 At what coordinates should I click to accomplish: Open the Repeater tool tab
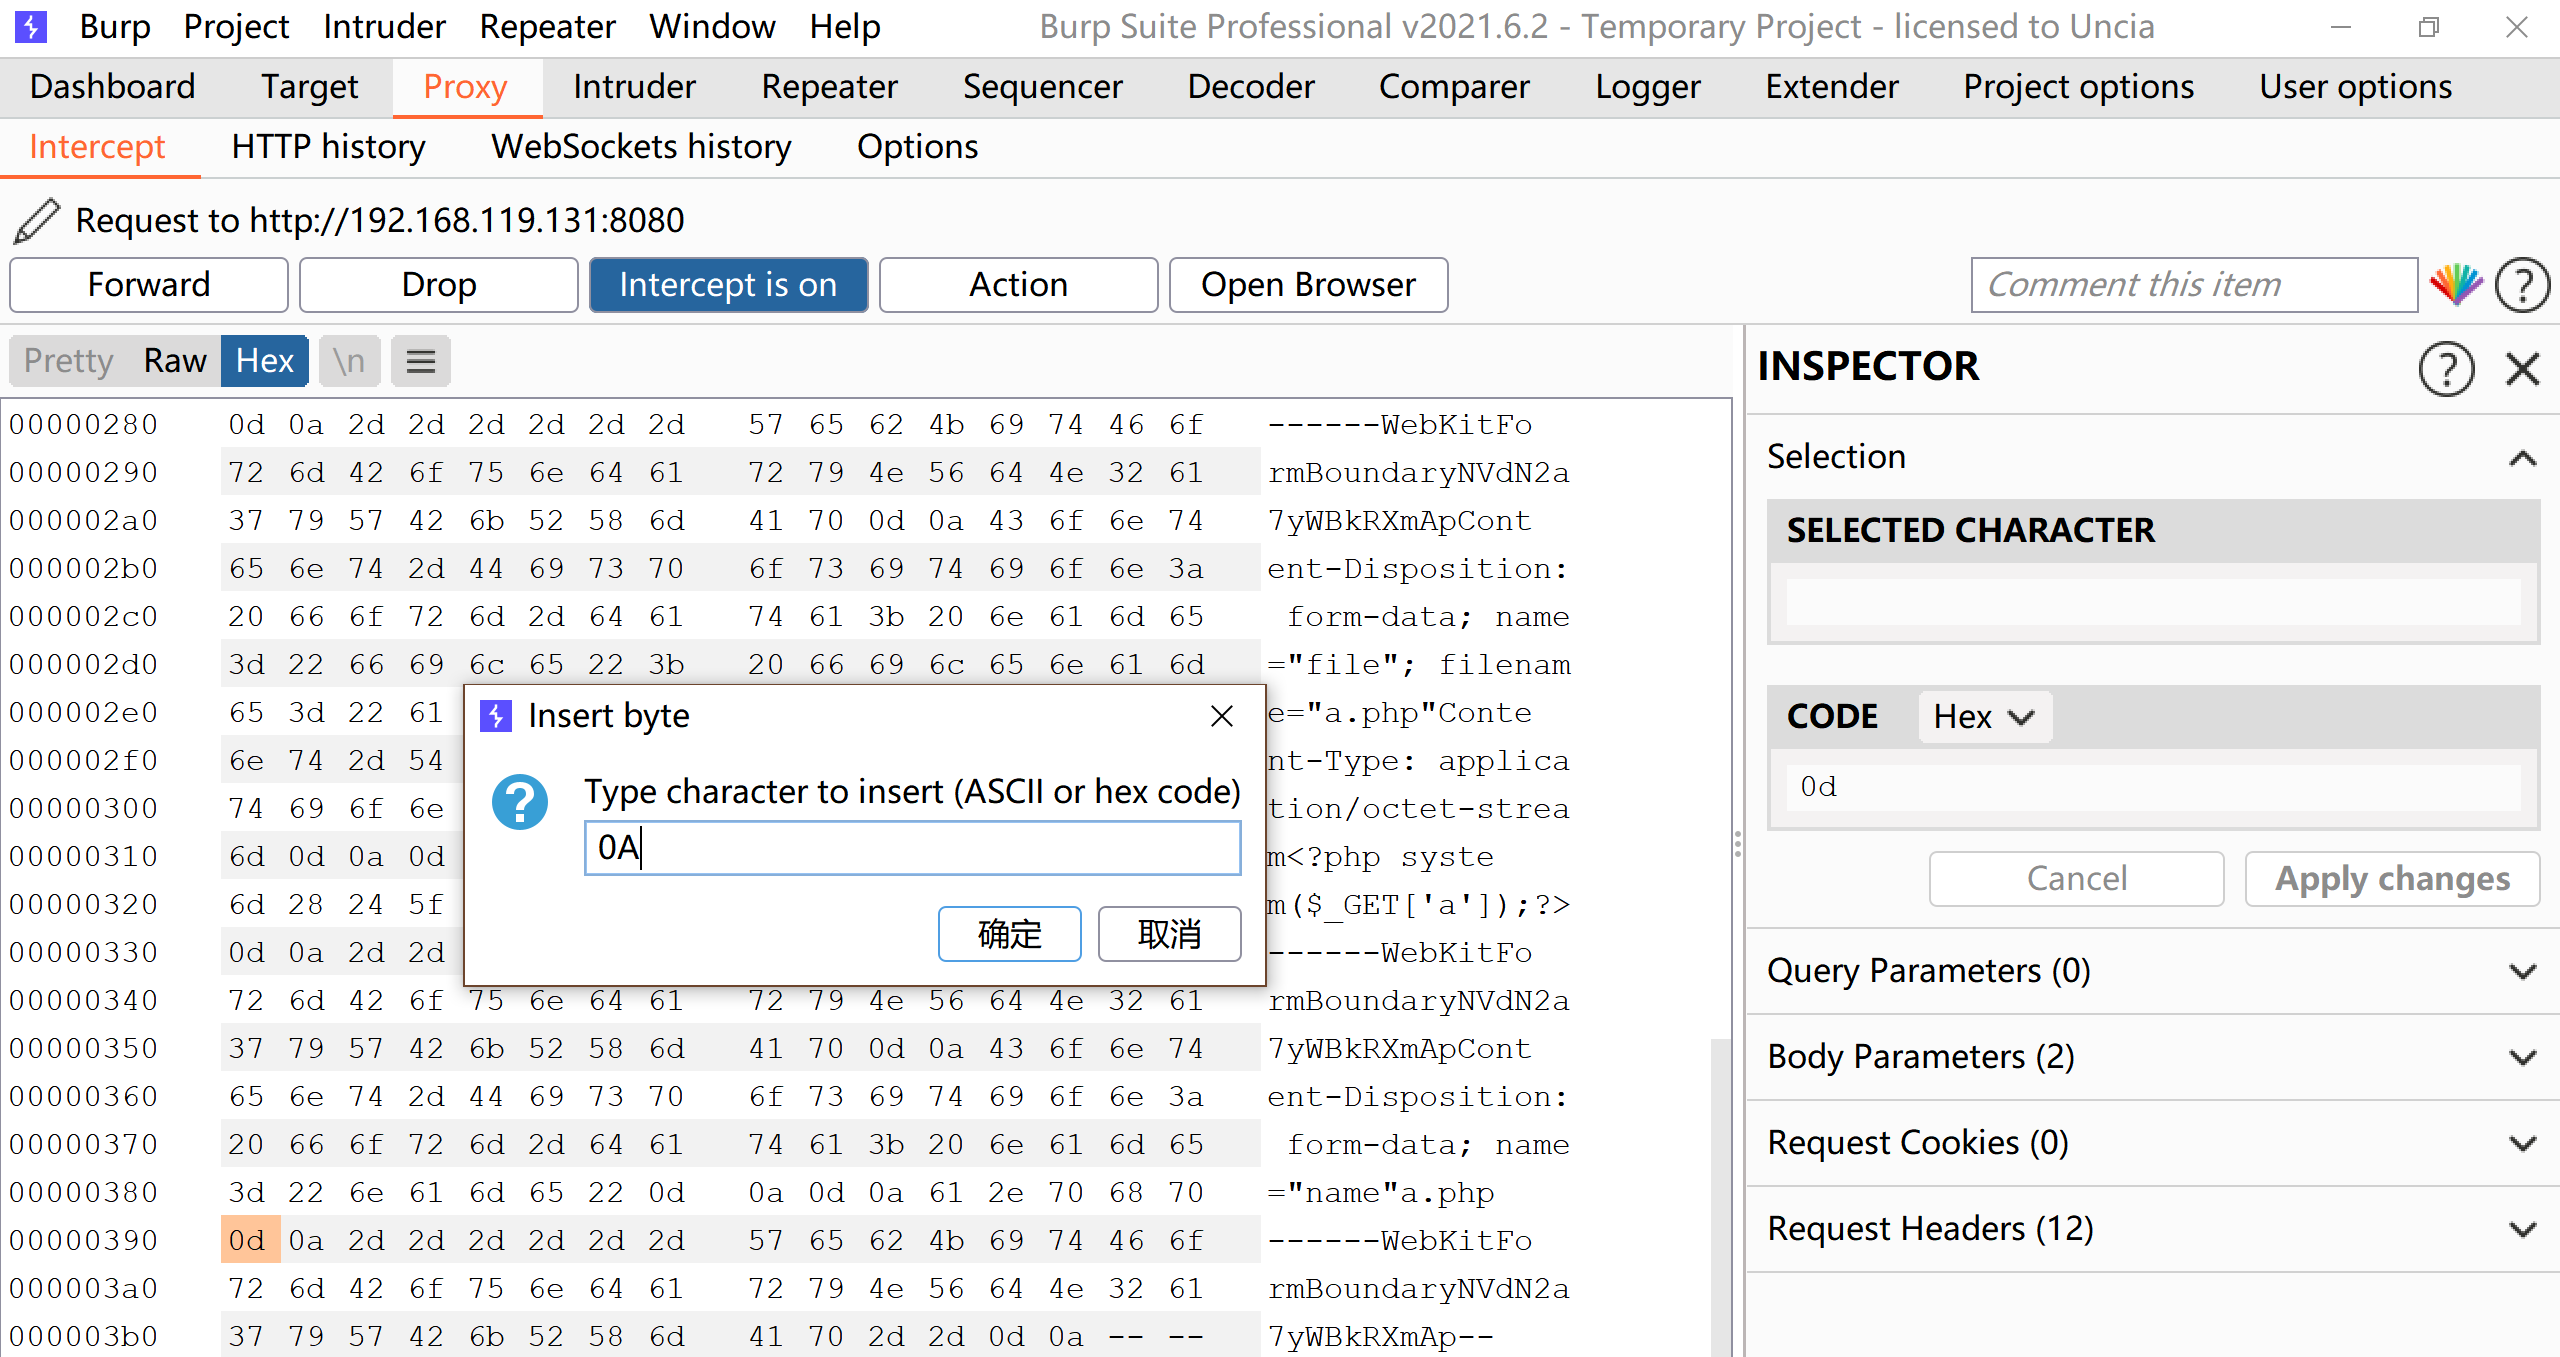click(x=829, y=87)
